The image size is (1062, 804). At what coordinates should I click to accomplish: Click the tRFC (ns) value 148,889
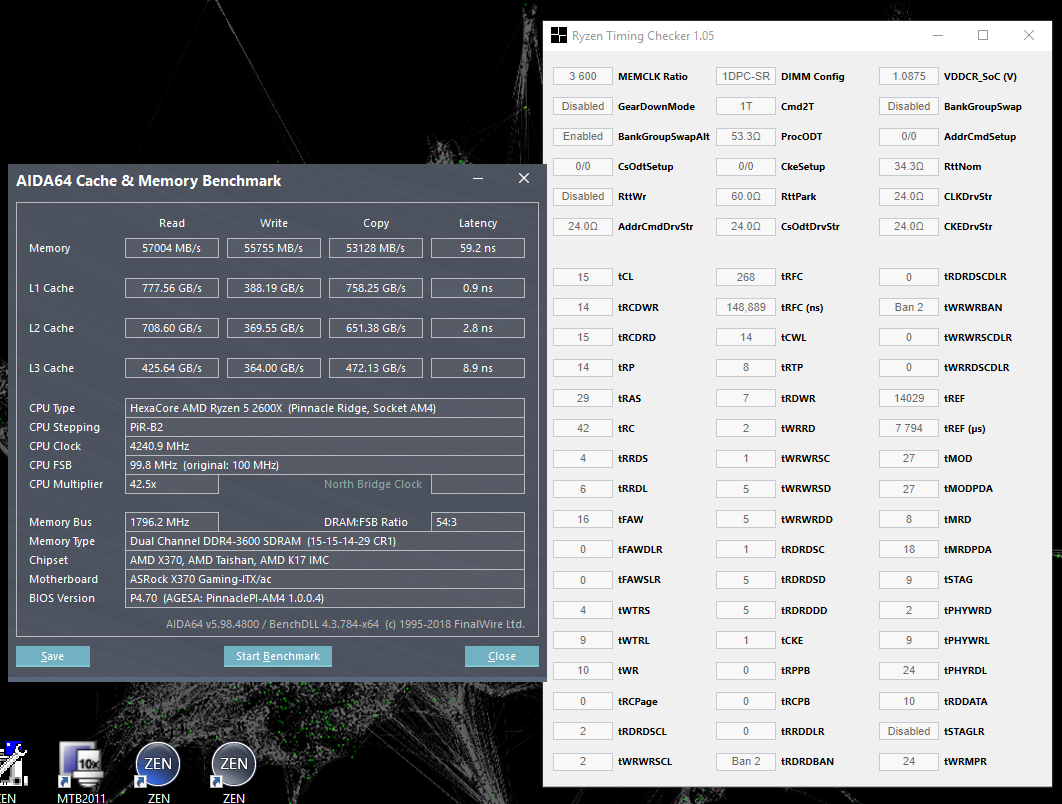pos(746,307)
